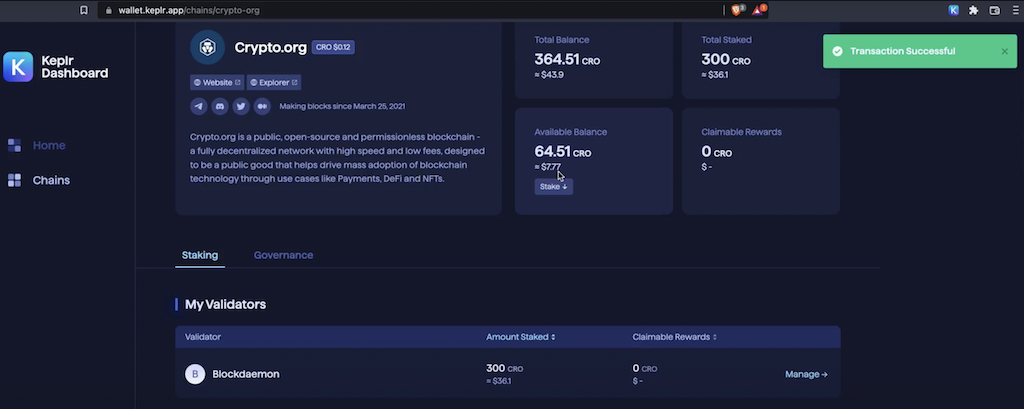Screen dimensions: 1024x409
Task: Click the 300 CRO amount in Blockdaemon row
Action: [504, 368]
